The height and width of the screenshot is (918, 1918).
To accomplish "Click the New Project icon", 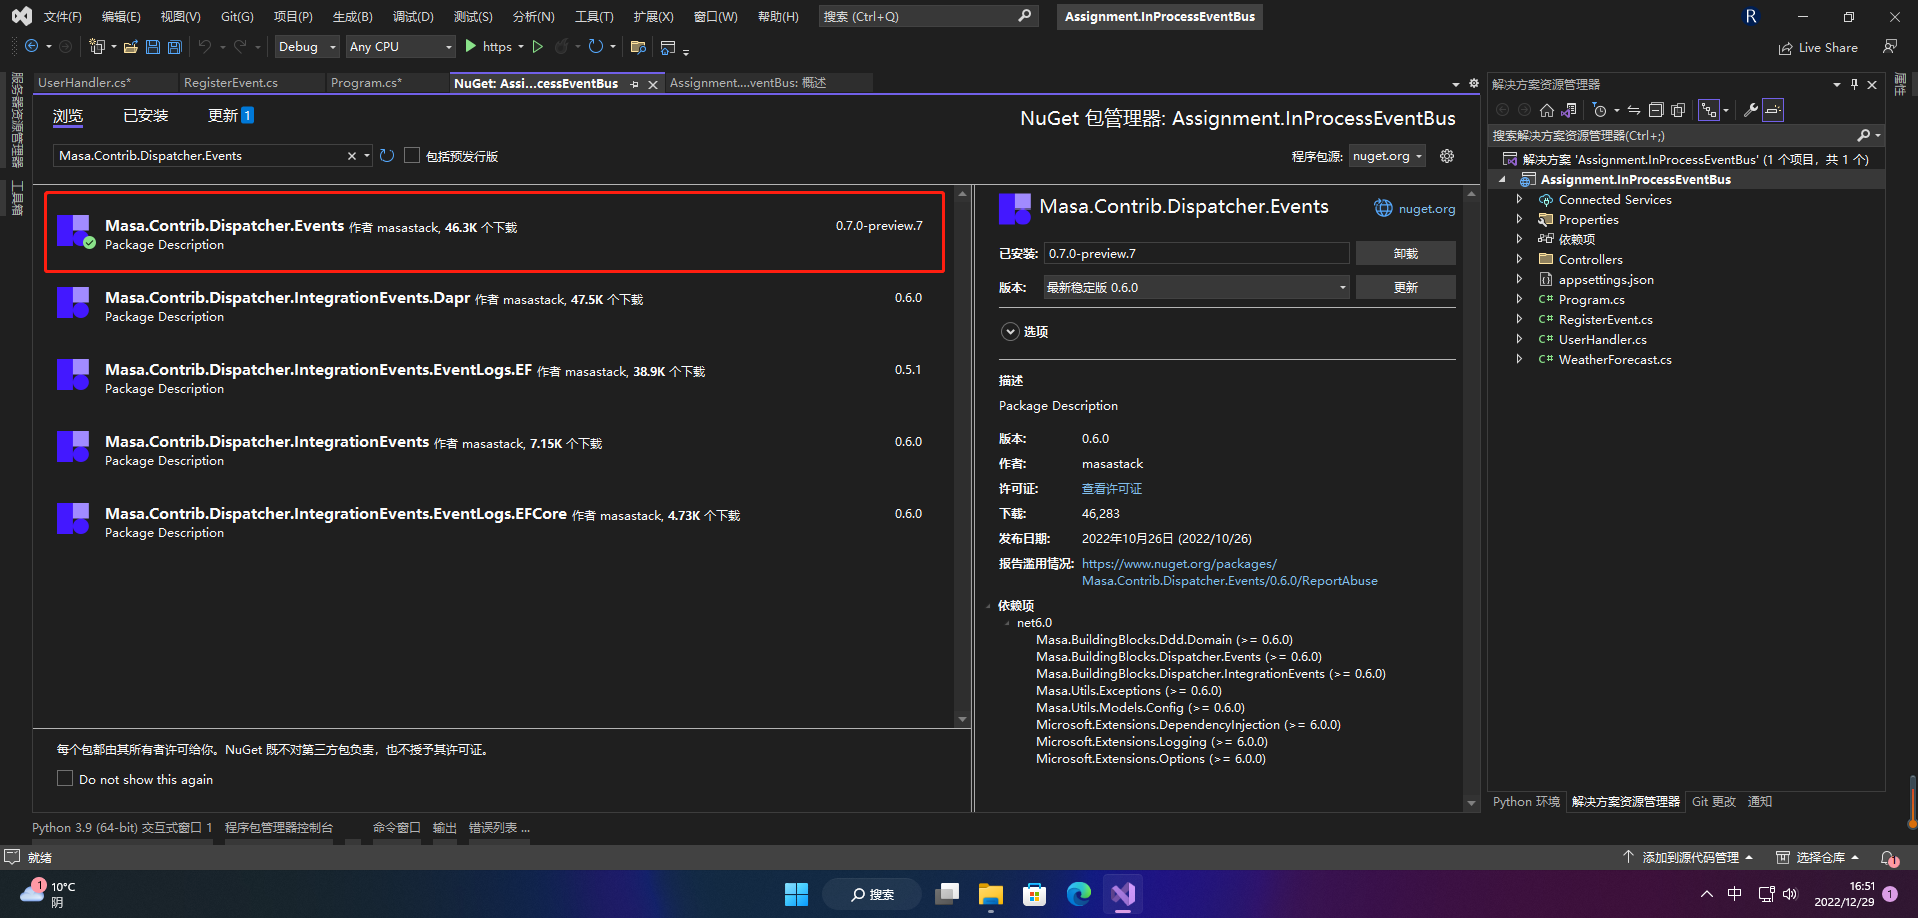I will pyautogui.click(x=96, y=47).
